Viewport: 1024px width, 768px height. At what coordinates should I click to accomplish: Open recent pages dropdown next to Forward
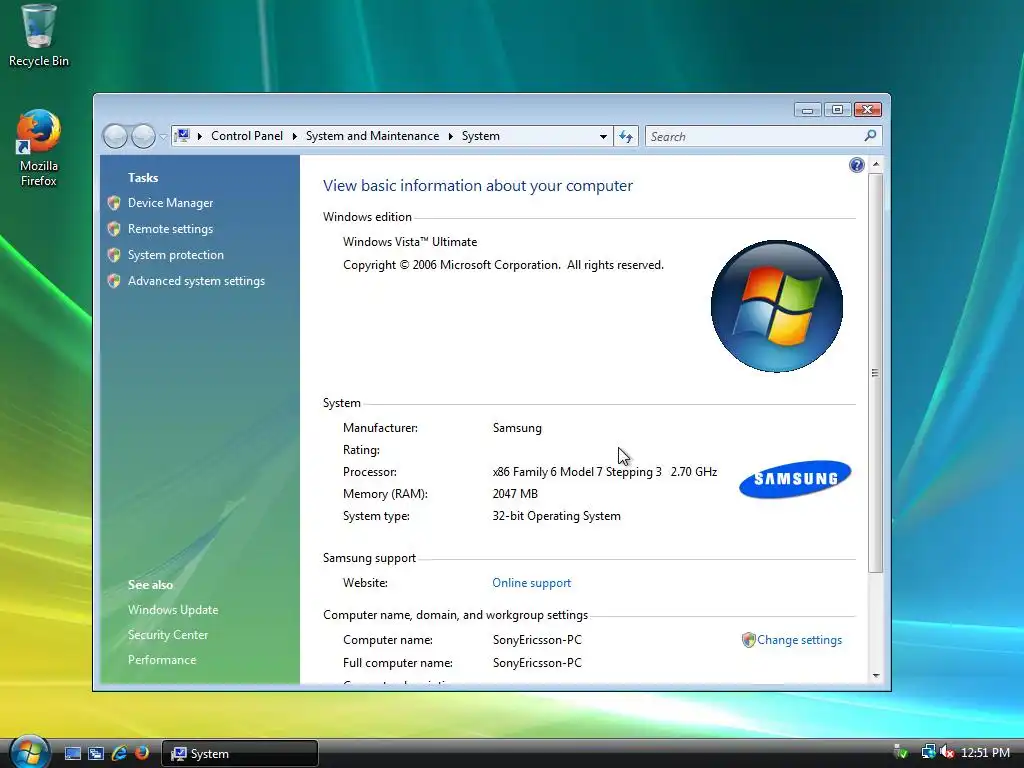coord(163,136)
